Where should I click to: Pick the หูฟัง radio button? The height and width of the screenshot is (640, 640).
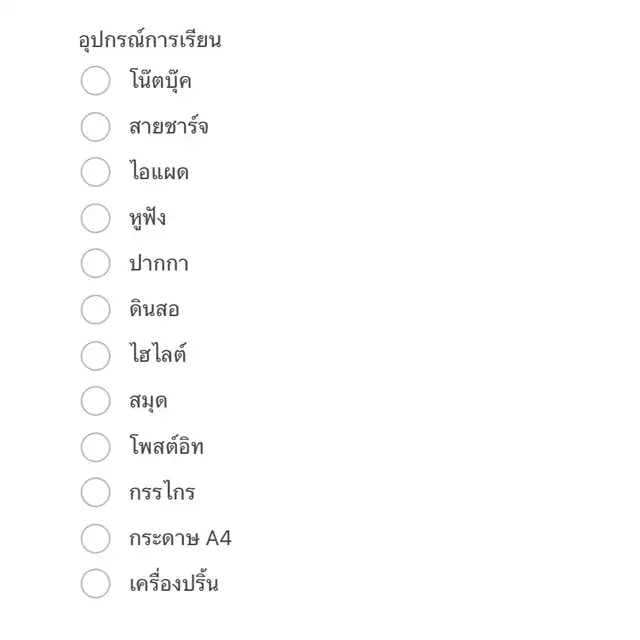(x=96, y=218)
